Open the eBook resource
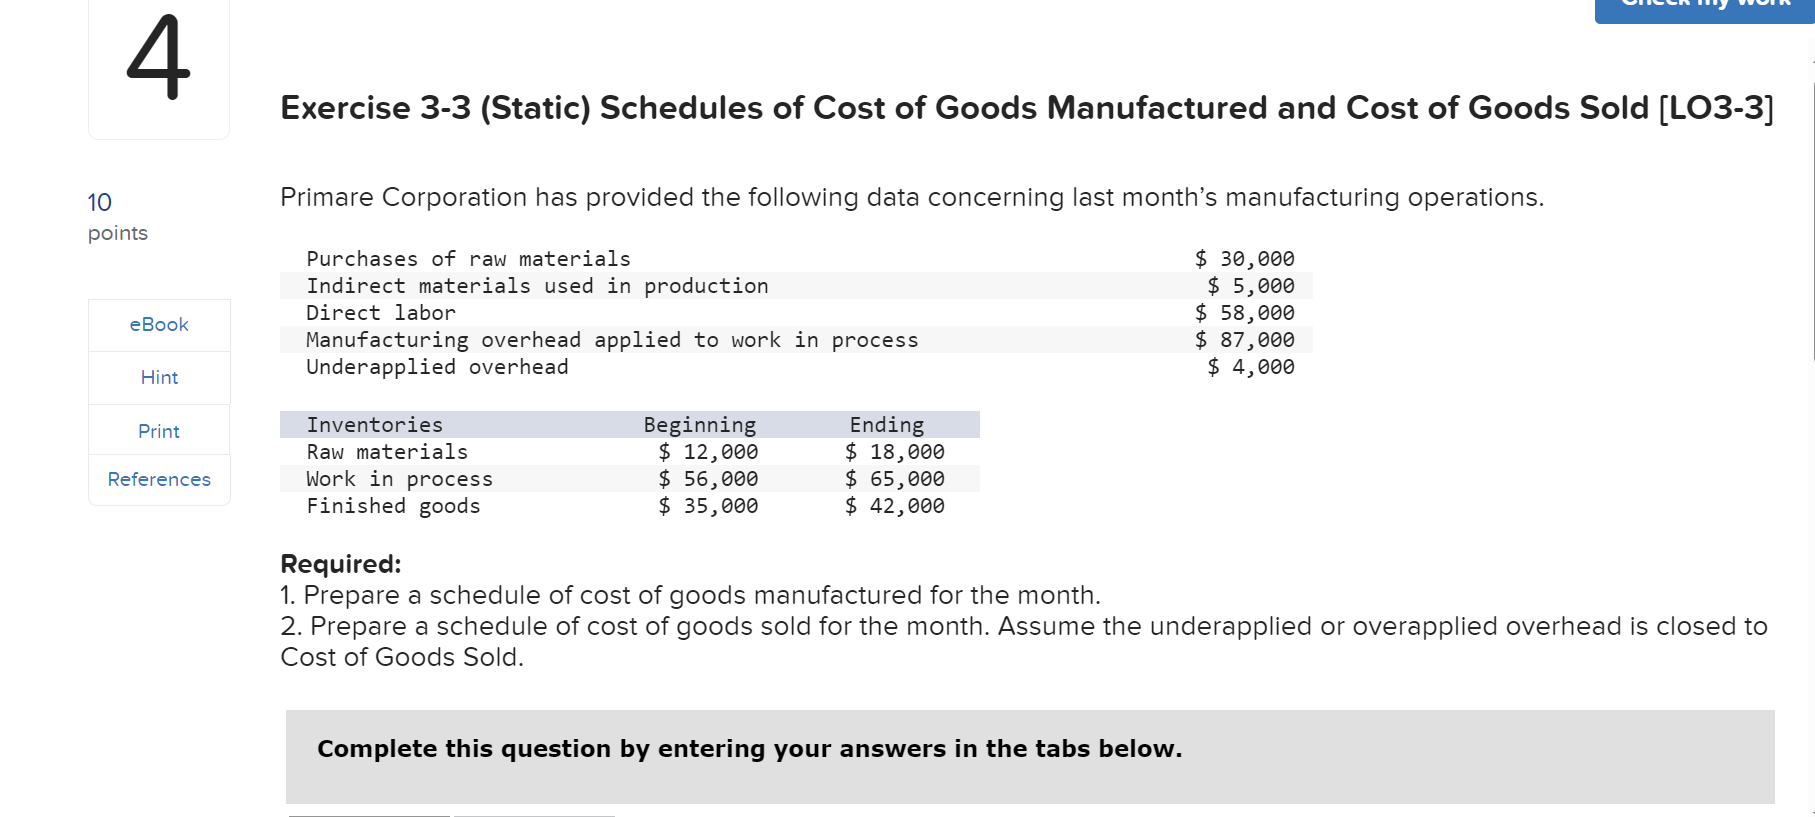The height and width of the screenshot is (817, 1815). click(x=158, y=324)
